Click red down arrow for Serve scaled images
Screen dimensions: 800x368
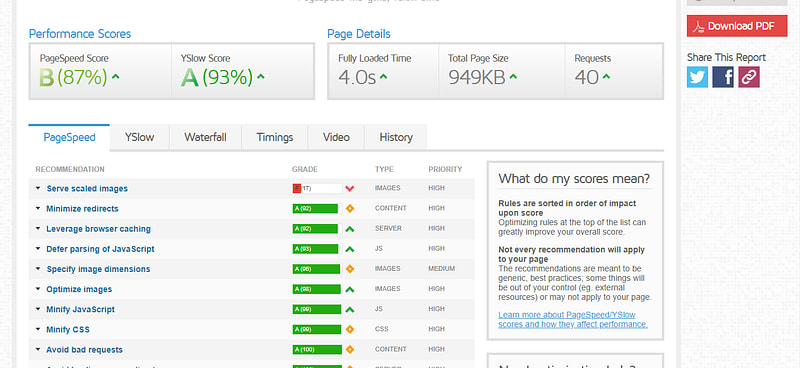(x=349, y=188)
